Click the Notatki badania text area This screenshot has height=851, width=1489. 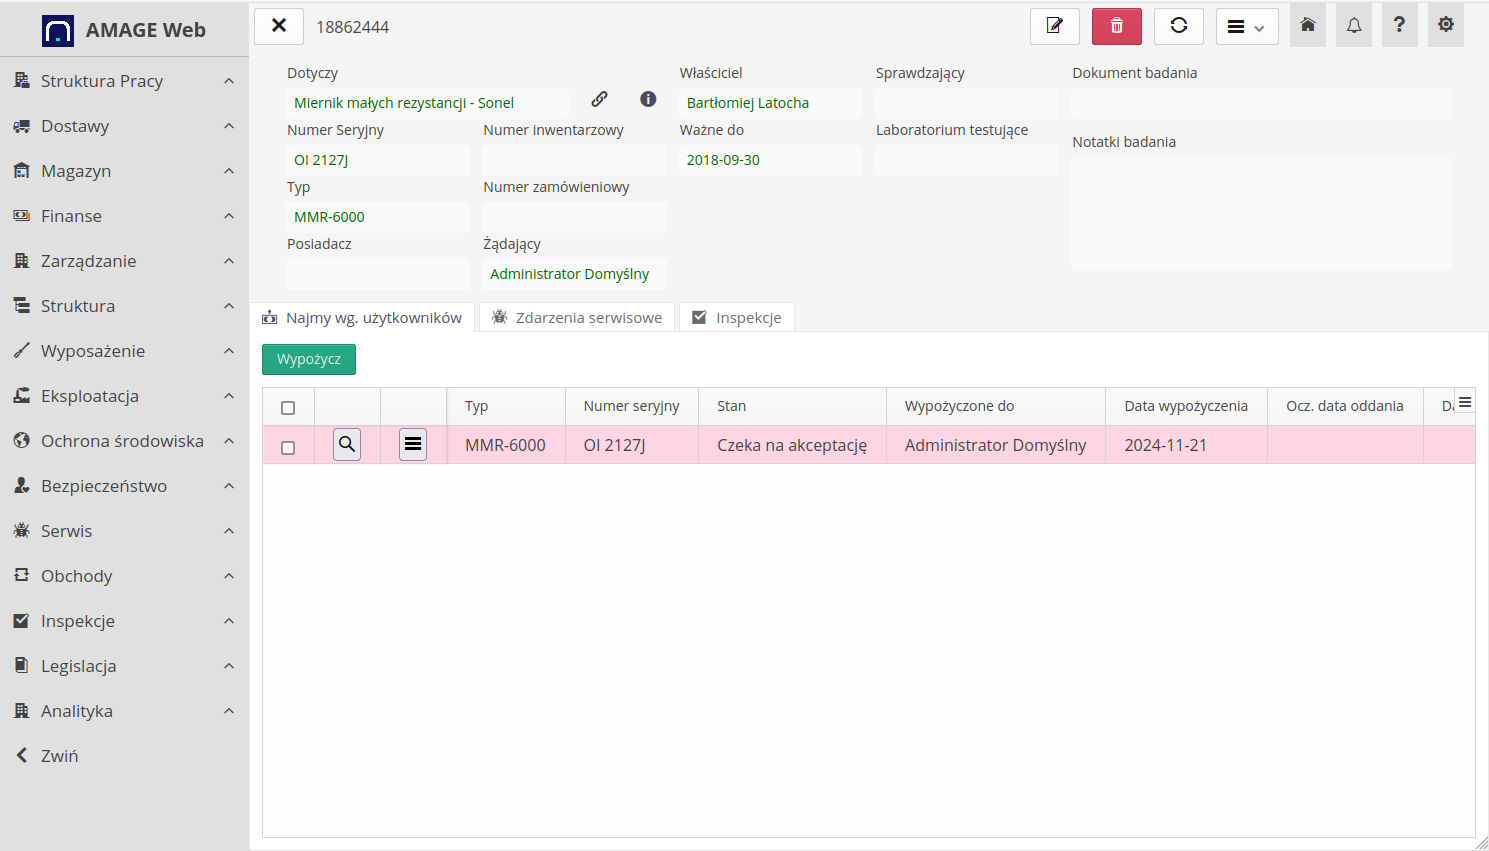click(x=1261, y=212)
